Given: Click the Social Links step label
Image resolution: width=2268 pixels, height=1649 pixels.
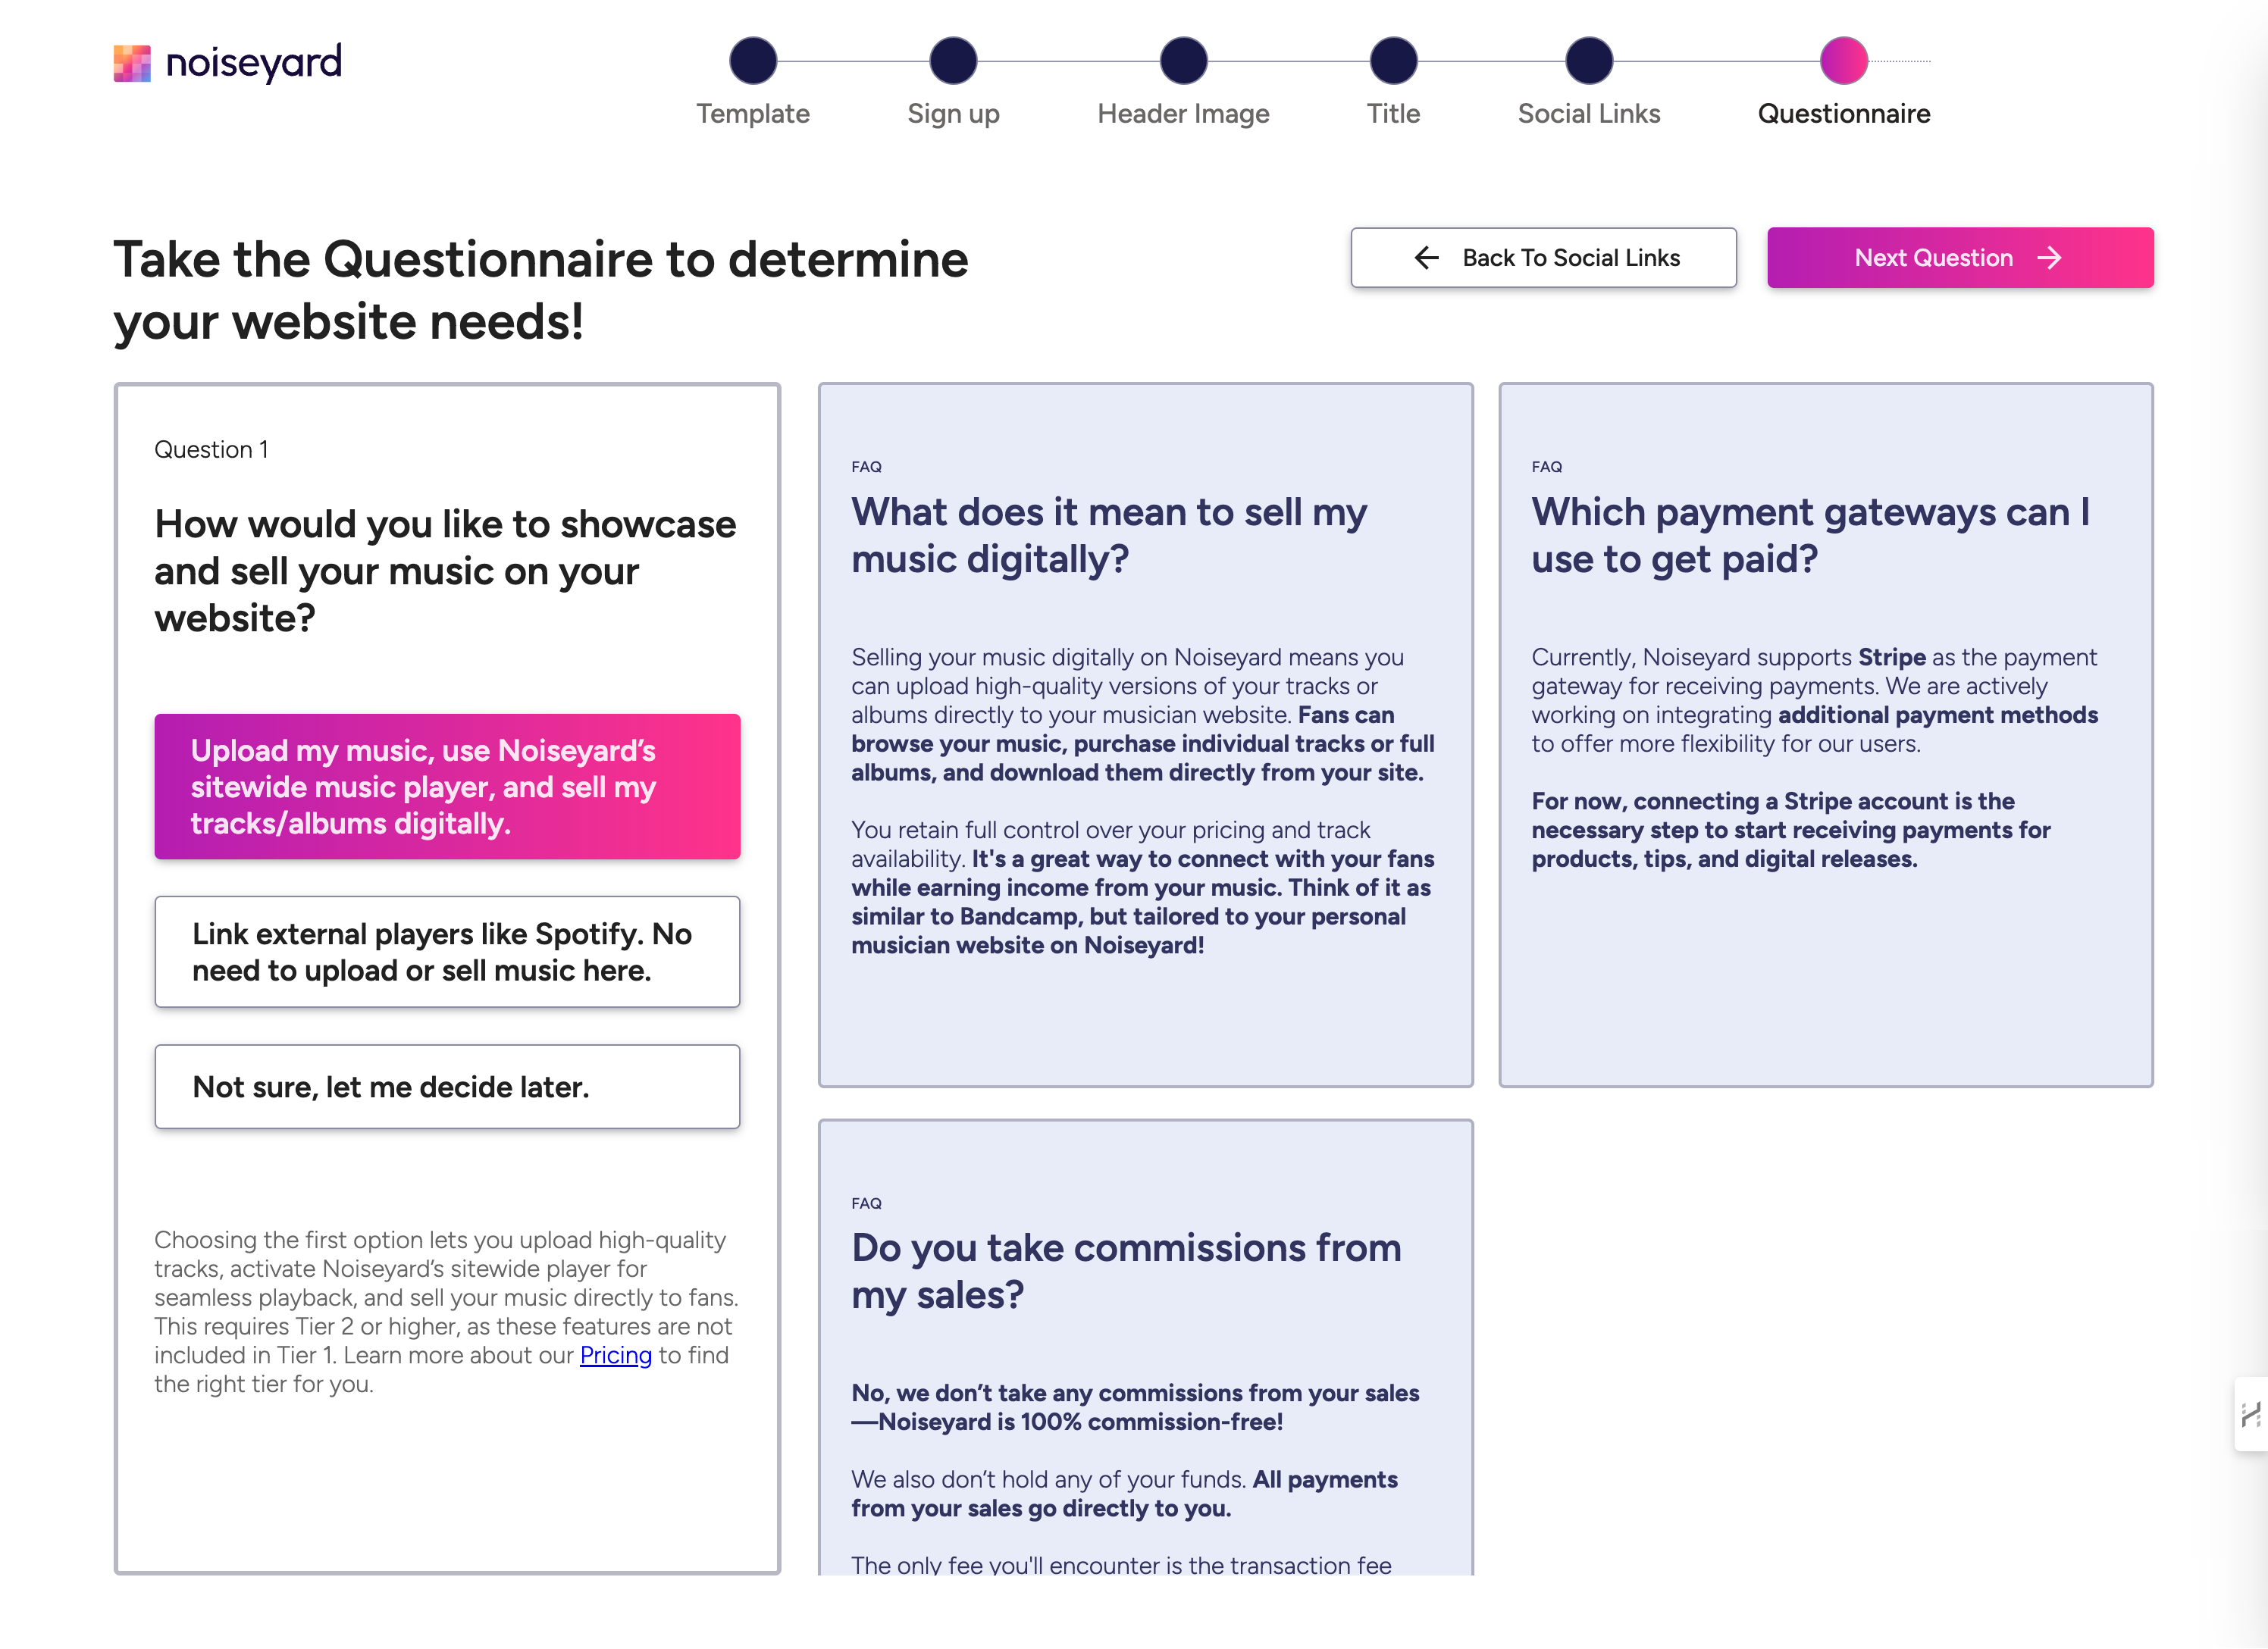Looking at the screenshot, I should (1588, 114).
